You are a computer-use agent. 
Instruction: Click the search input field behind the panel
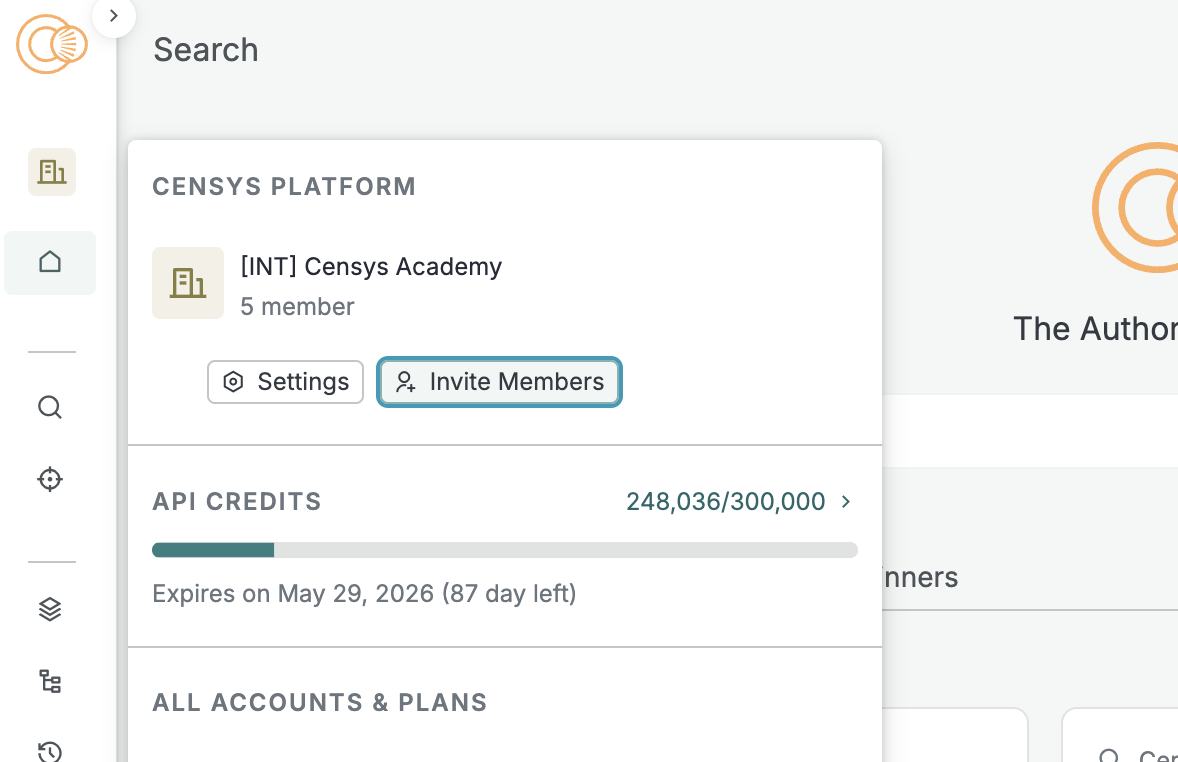(x=1030, y=430)
